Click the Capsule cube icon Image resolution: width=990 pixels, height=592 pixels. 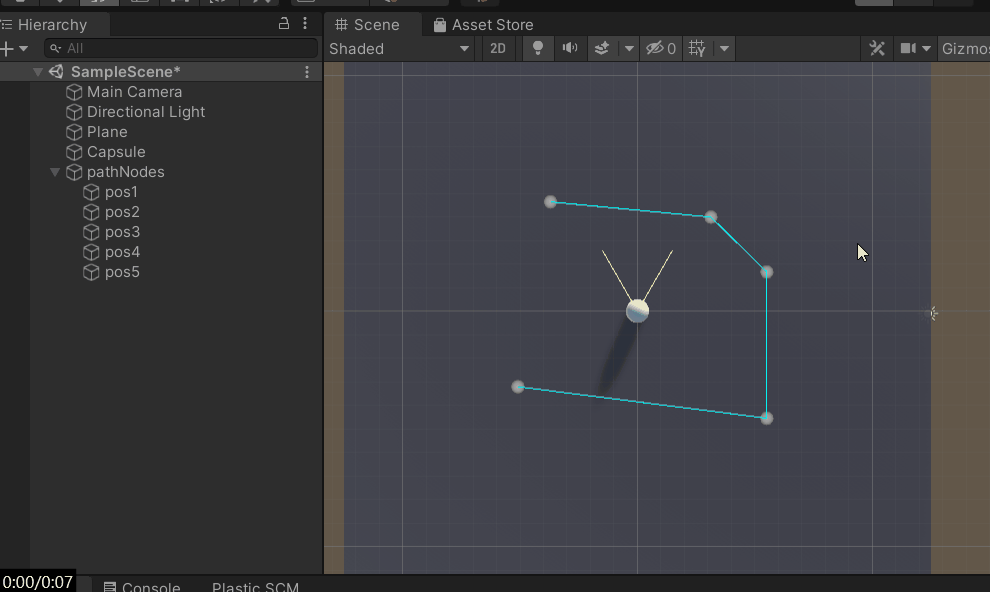point(75,152)
